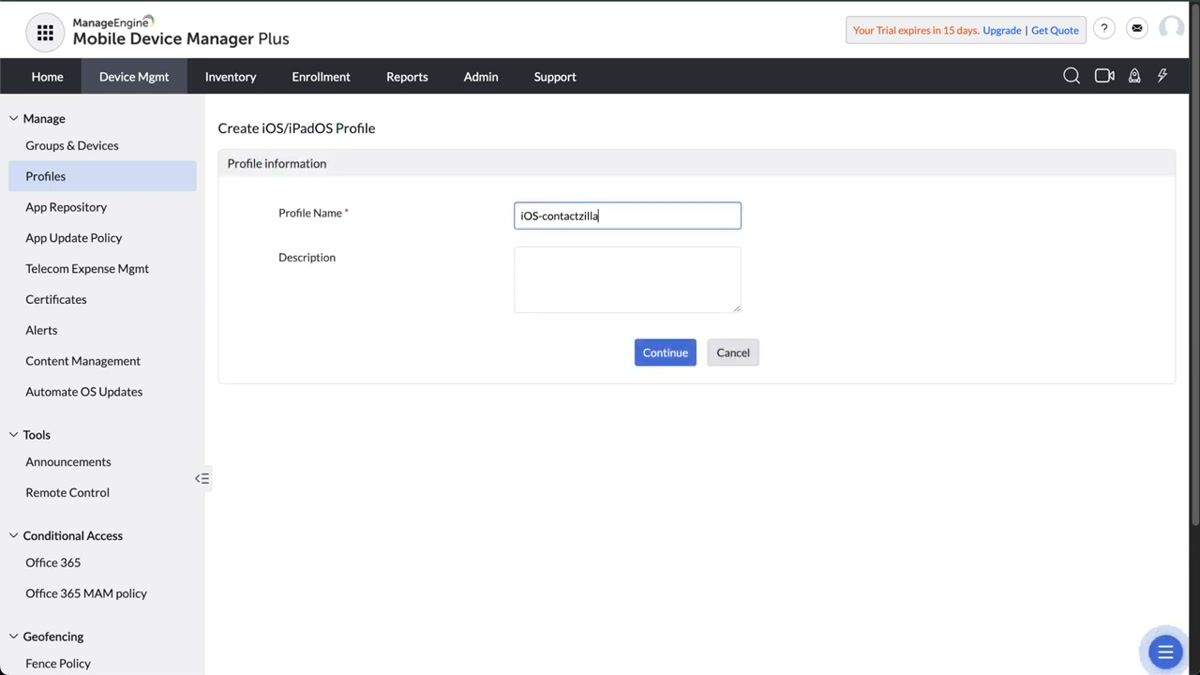Open the Reports menu
1200x675 pixels.
(406, 76)
